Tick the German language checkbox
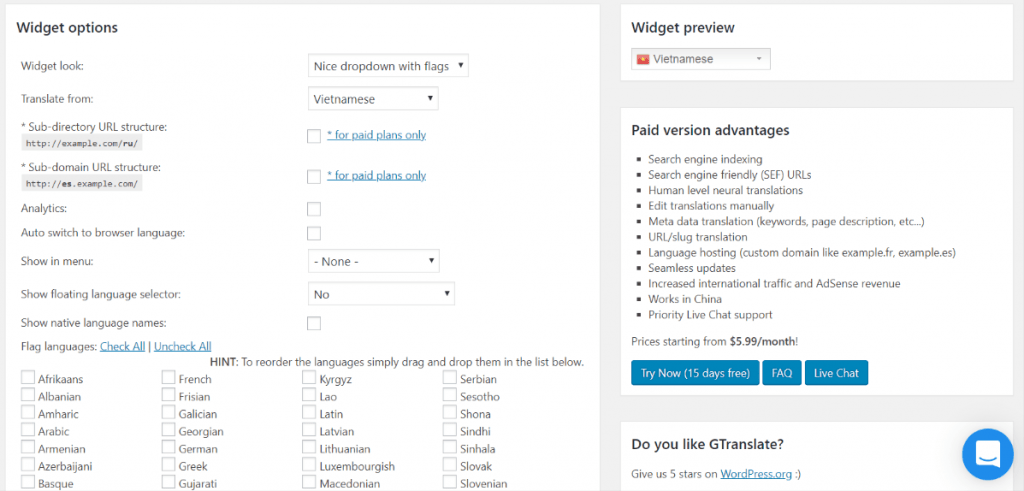This screenshot has height=491, width=1024. click(168, 448)
